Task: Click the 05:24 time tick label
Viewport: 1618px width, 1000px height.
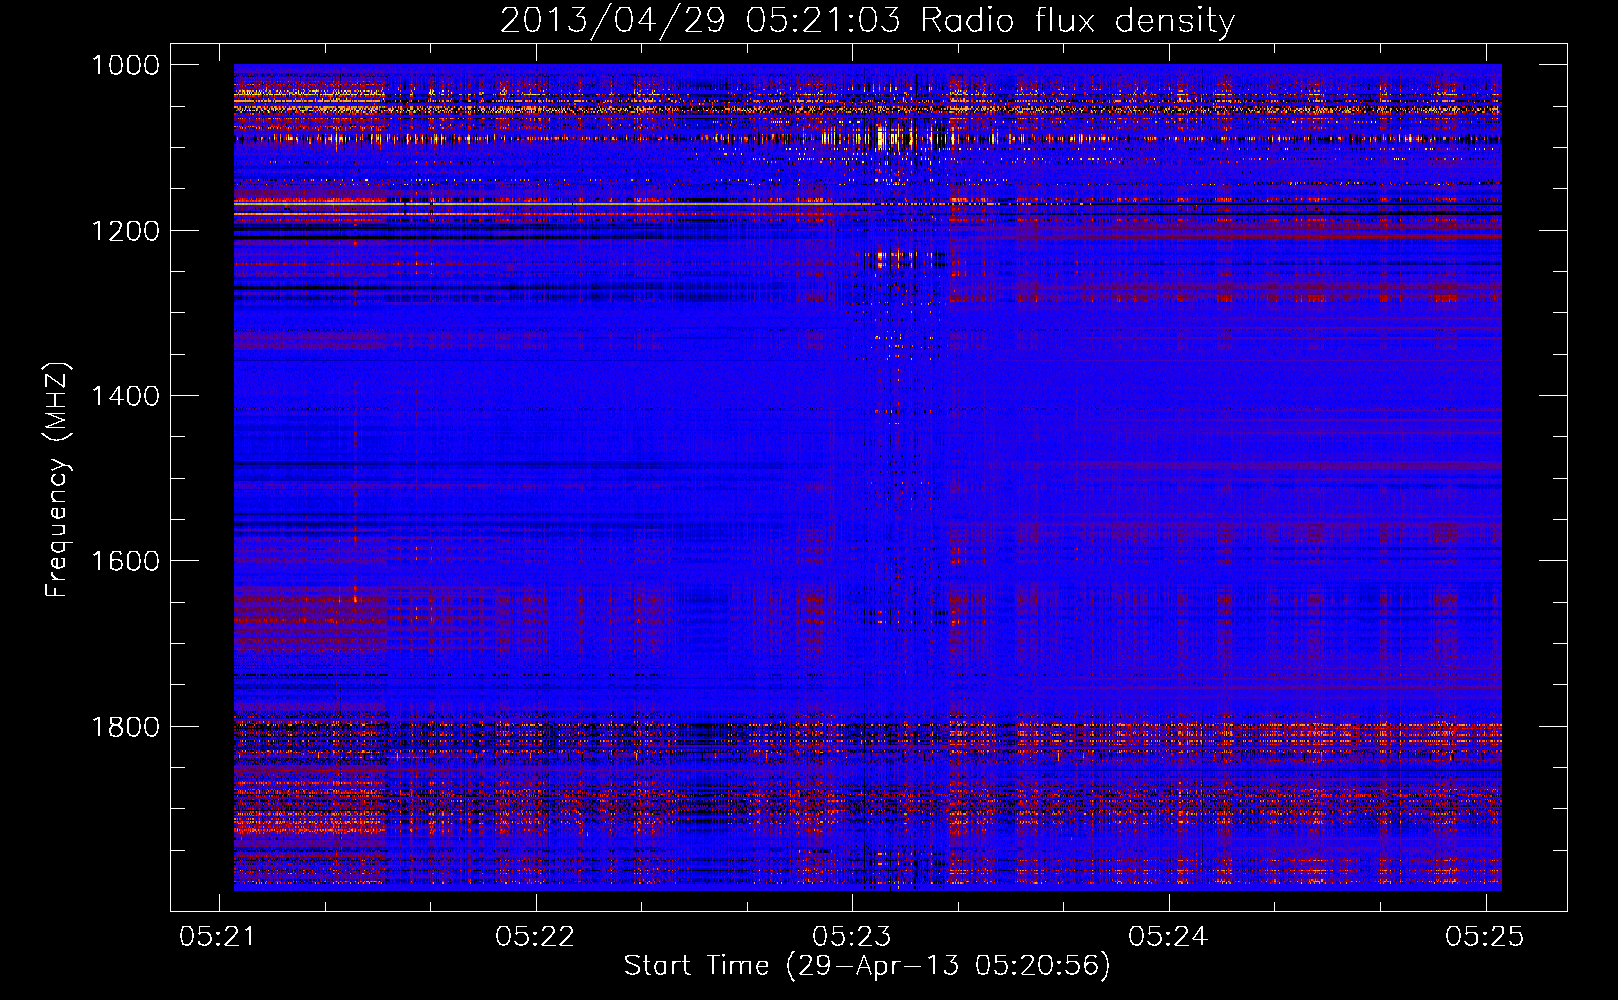Action: (x=1168, y=936)
